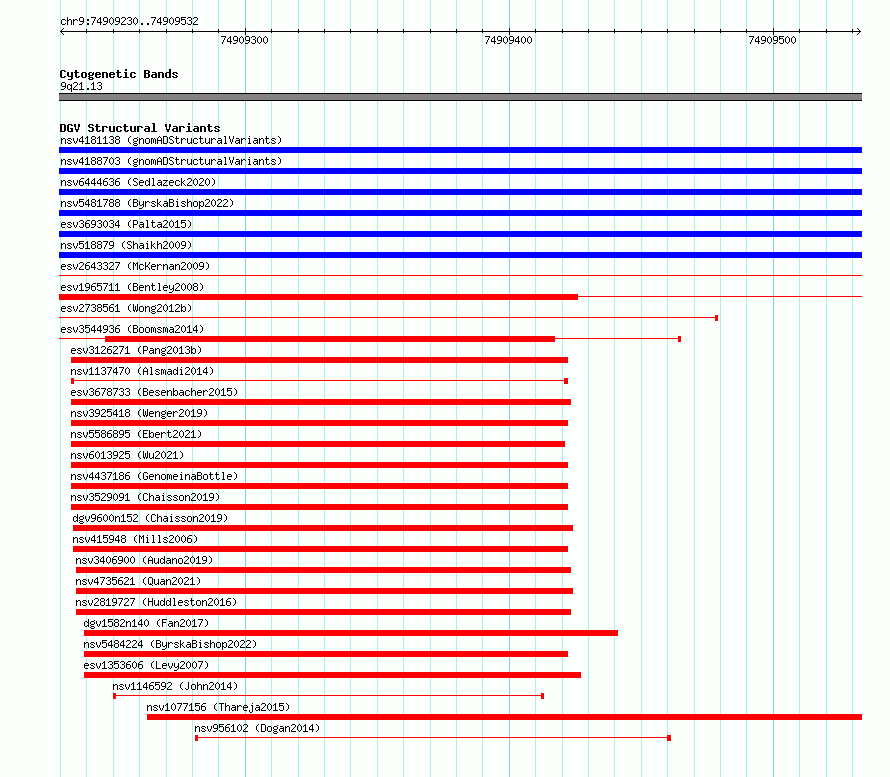The width and height of the screenshot is (890, 777).
Task: Click ruler position 74909500
Action: pyautogui.click(x=773, y=40)
